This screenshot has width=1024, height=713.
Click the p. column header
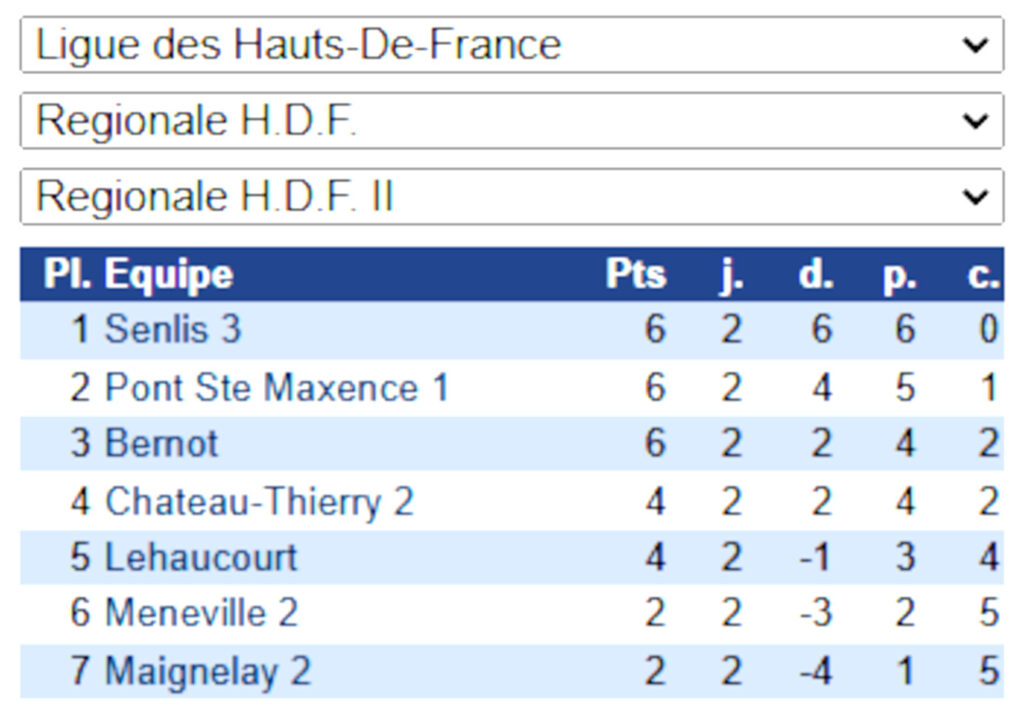pos(900,276)
